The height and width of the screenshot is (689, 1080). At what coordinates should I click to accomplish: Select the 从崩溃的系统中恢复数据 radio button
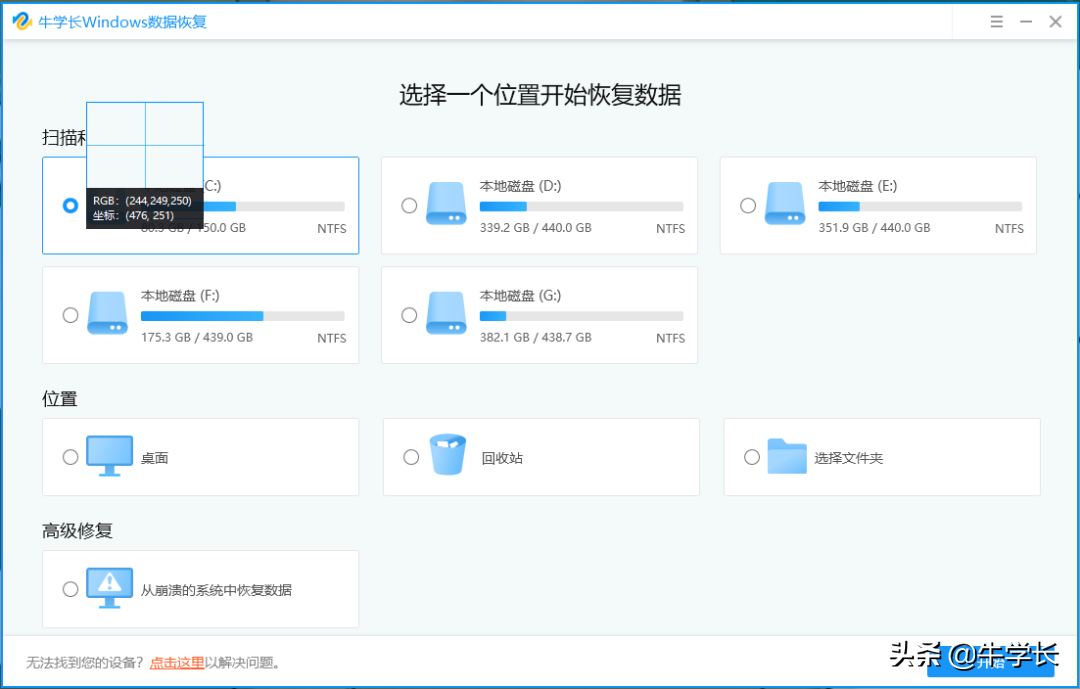coord(70,587)
